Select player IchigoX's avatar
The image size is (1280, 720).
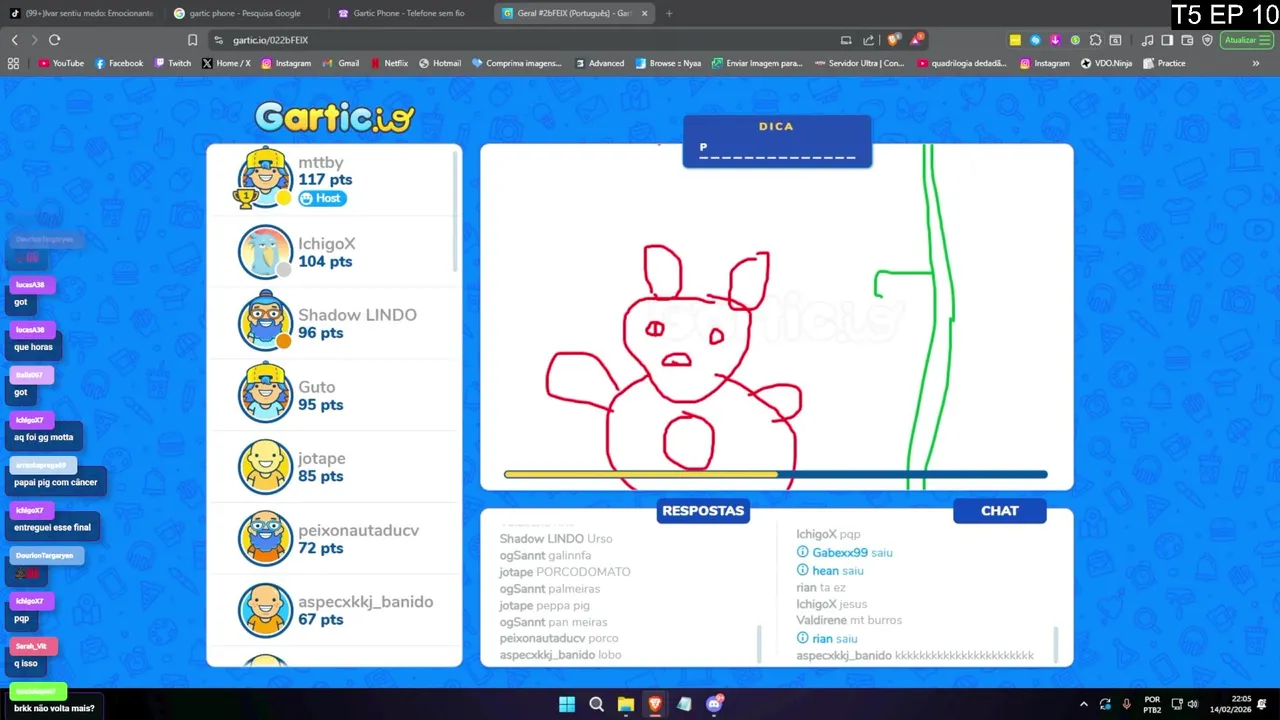click(265, 251)
